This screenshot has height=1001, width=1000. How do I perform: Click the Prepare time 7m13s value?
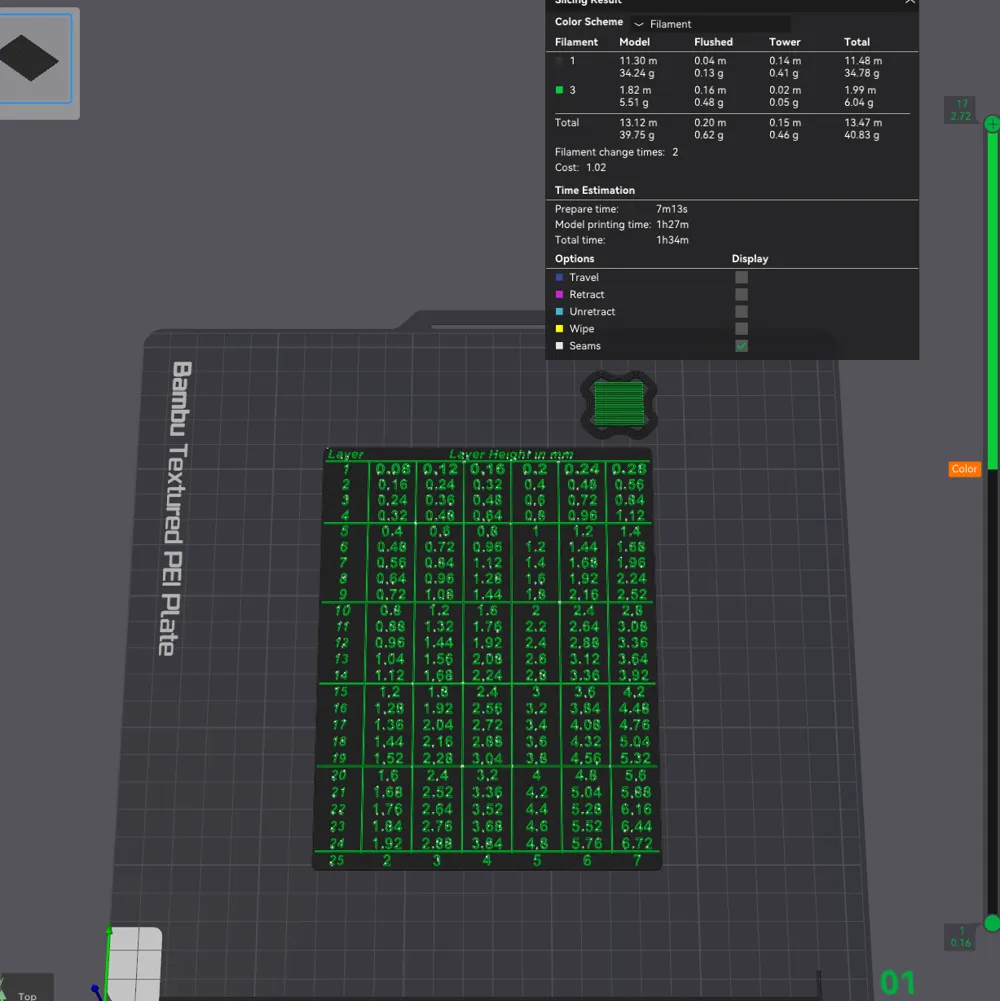point(672,209)
